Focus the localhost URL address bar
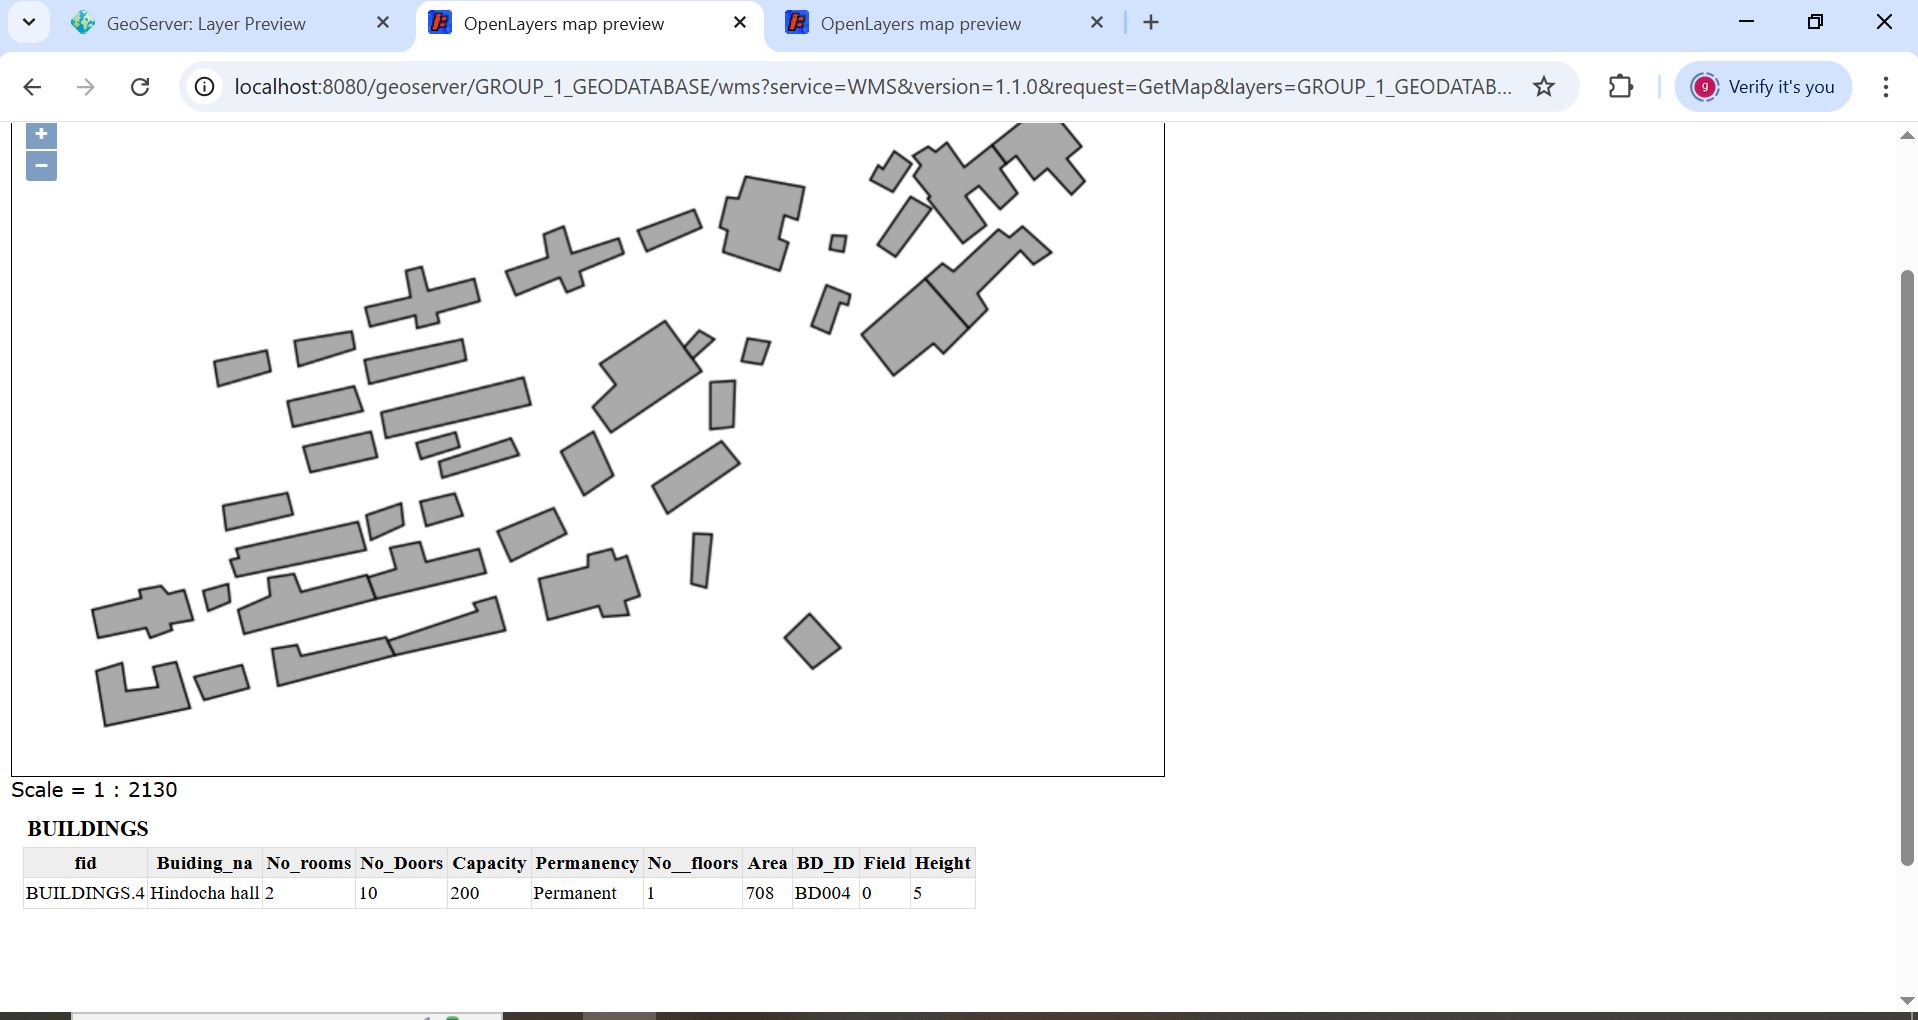This screenshot has width=1918, height=1020. pos(873,87)
